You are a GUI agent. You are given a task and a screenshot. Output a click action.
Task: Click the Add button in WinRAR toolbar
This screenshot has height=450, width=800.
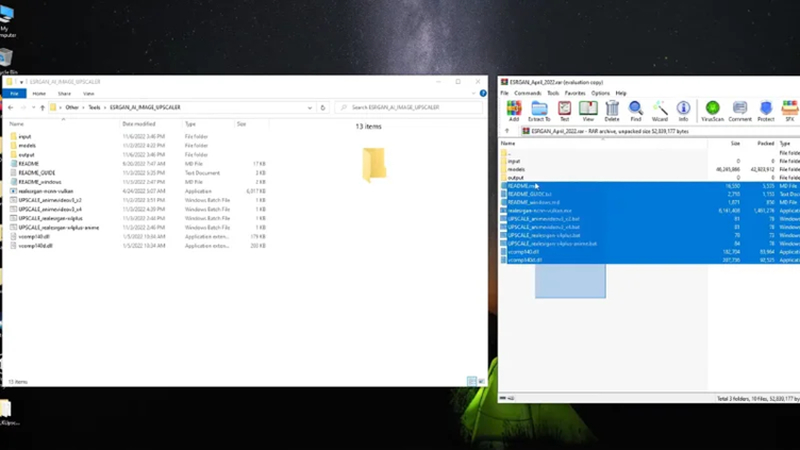click(x=514, y=111)
